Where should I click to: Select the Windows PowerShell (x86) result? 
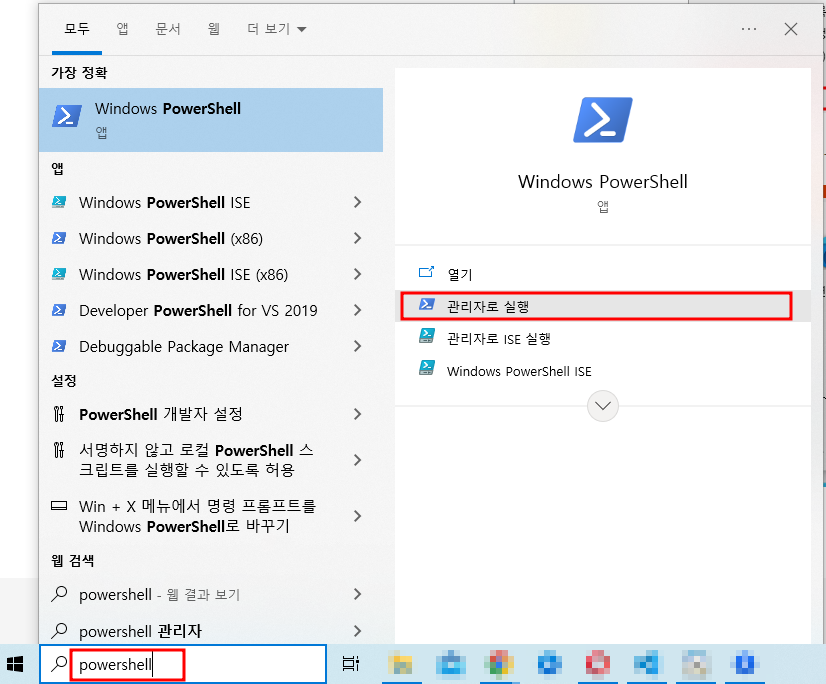(211, 238)
